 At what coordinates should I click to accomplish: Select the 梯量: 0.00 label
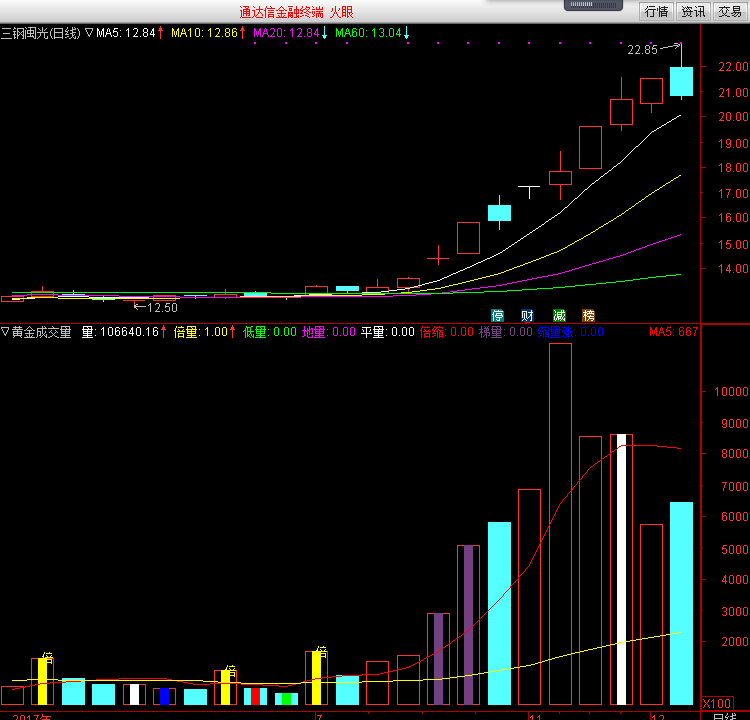(x=506, y=332)
